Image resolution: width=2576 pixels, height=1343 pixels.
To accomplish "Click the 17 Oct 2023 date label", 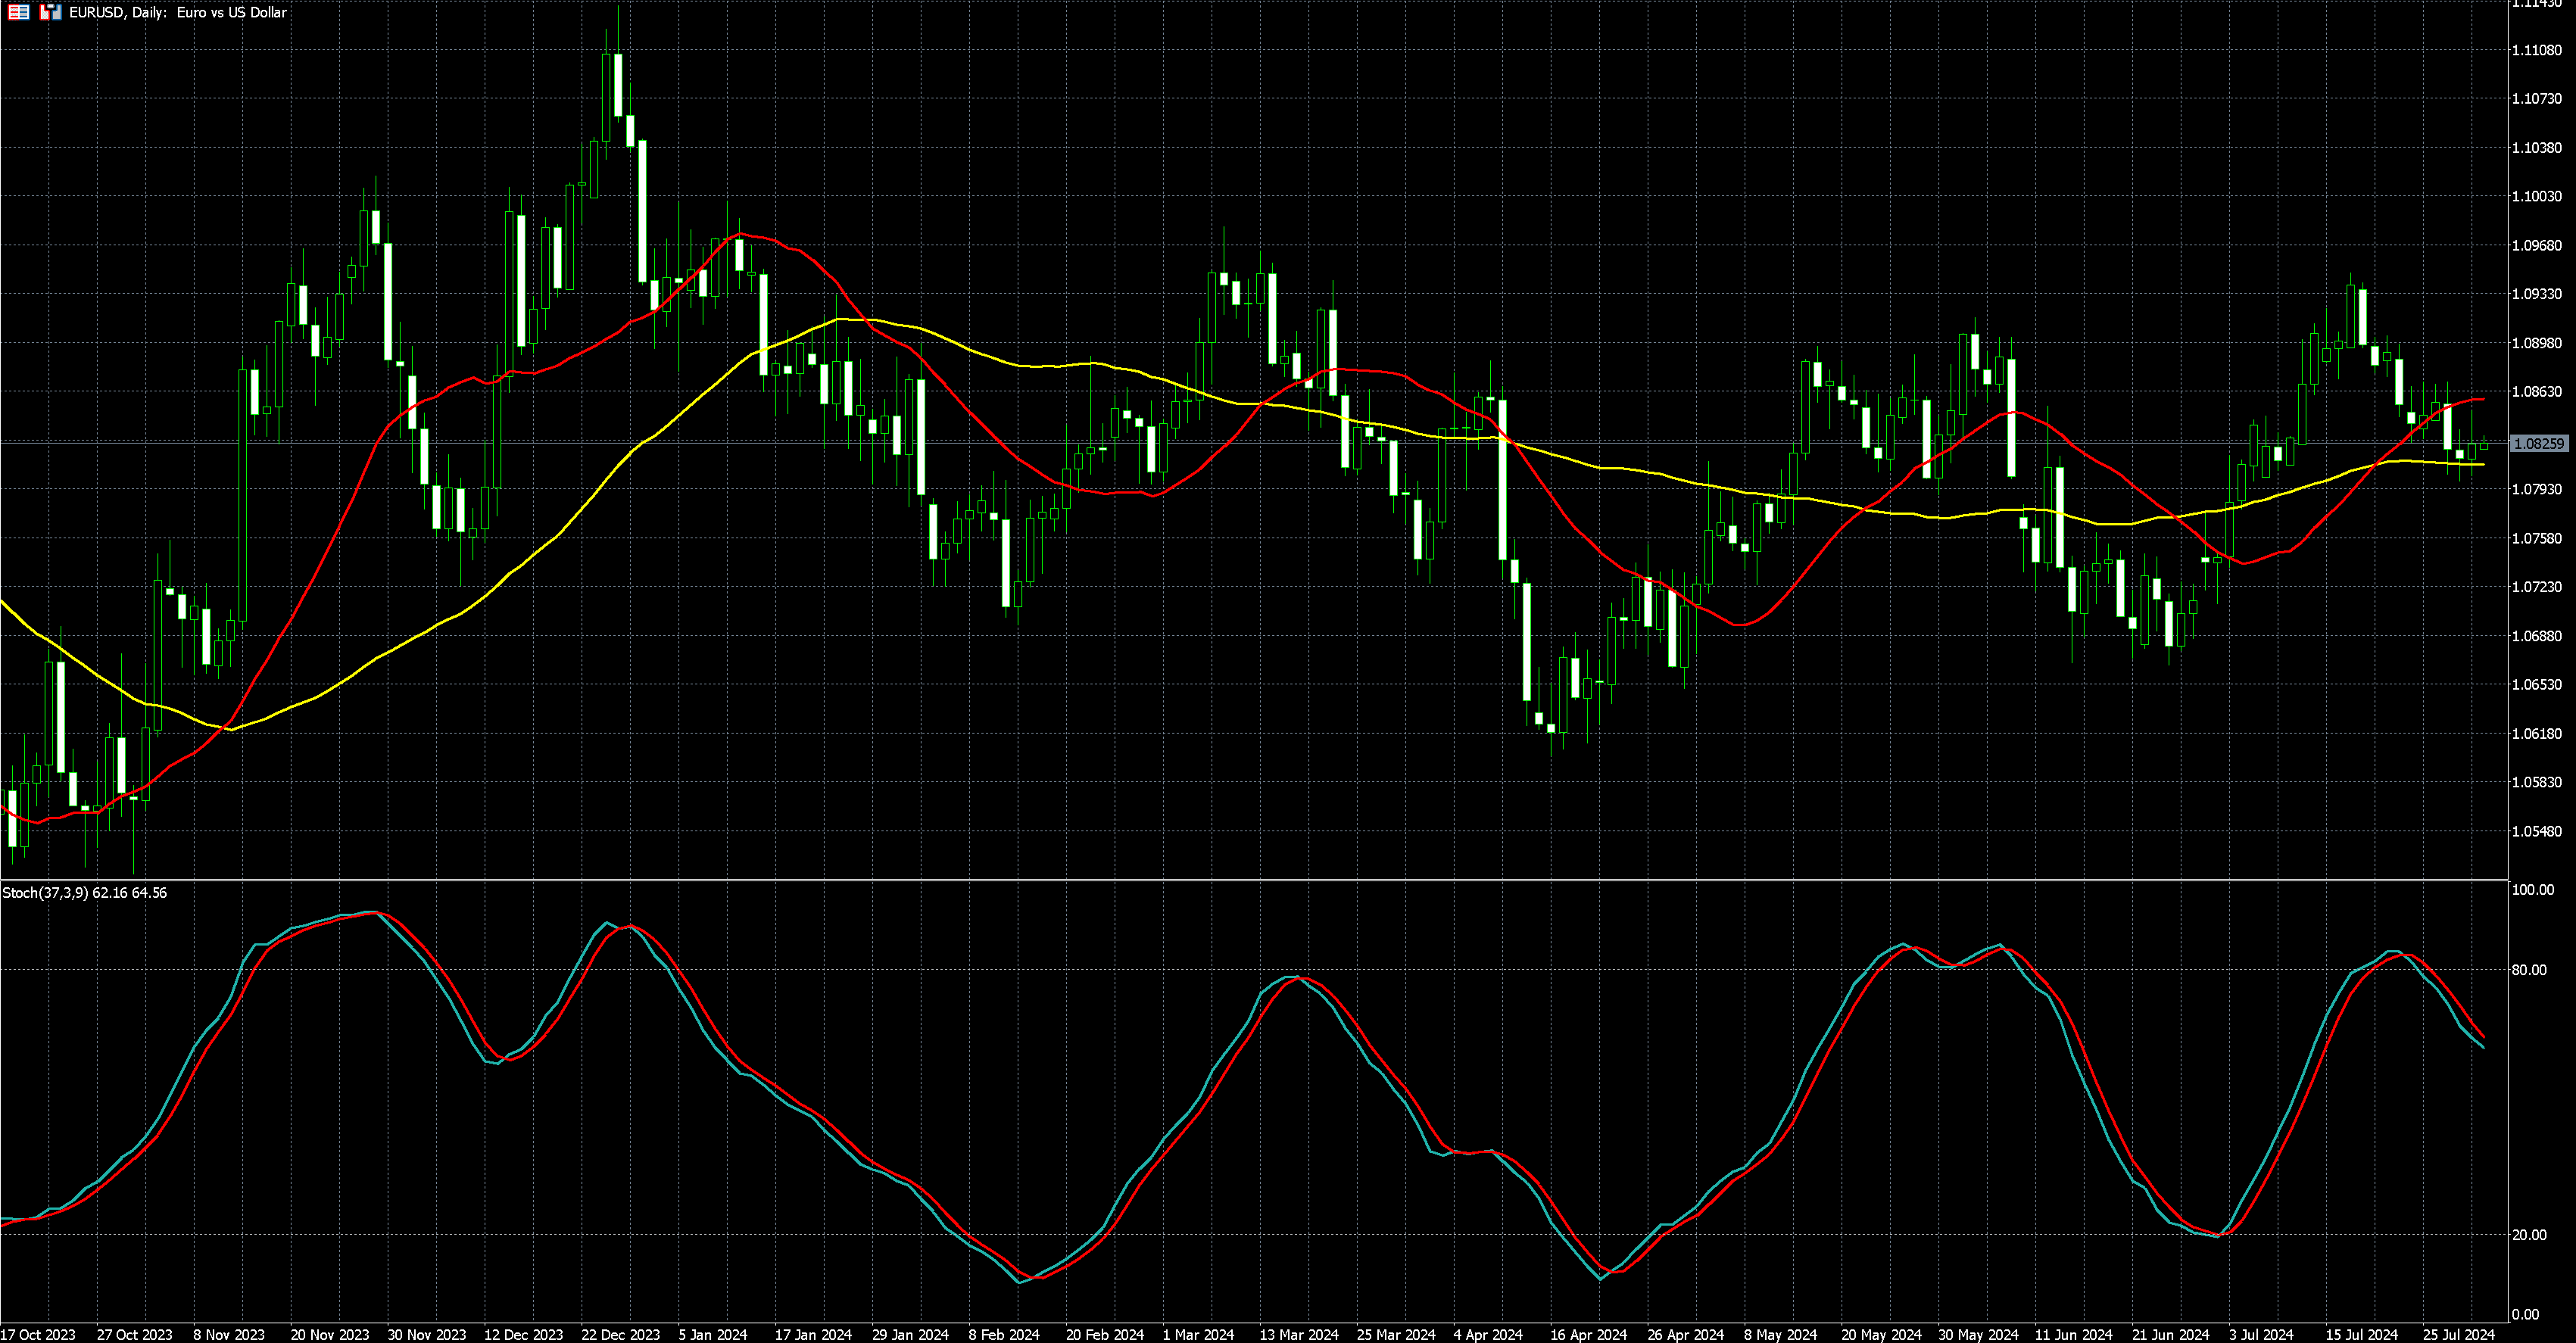I will (x=38, y=1334).
